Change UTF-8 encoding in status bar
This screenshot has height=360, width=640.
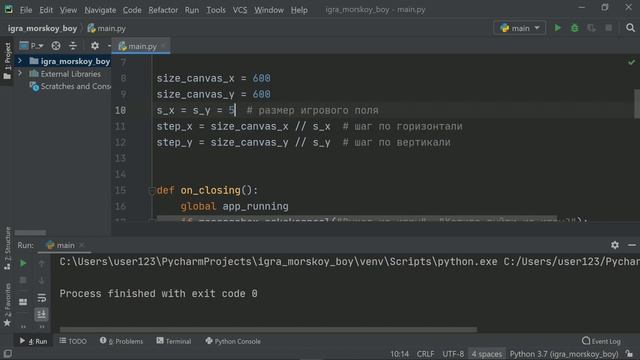453,354
